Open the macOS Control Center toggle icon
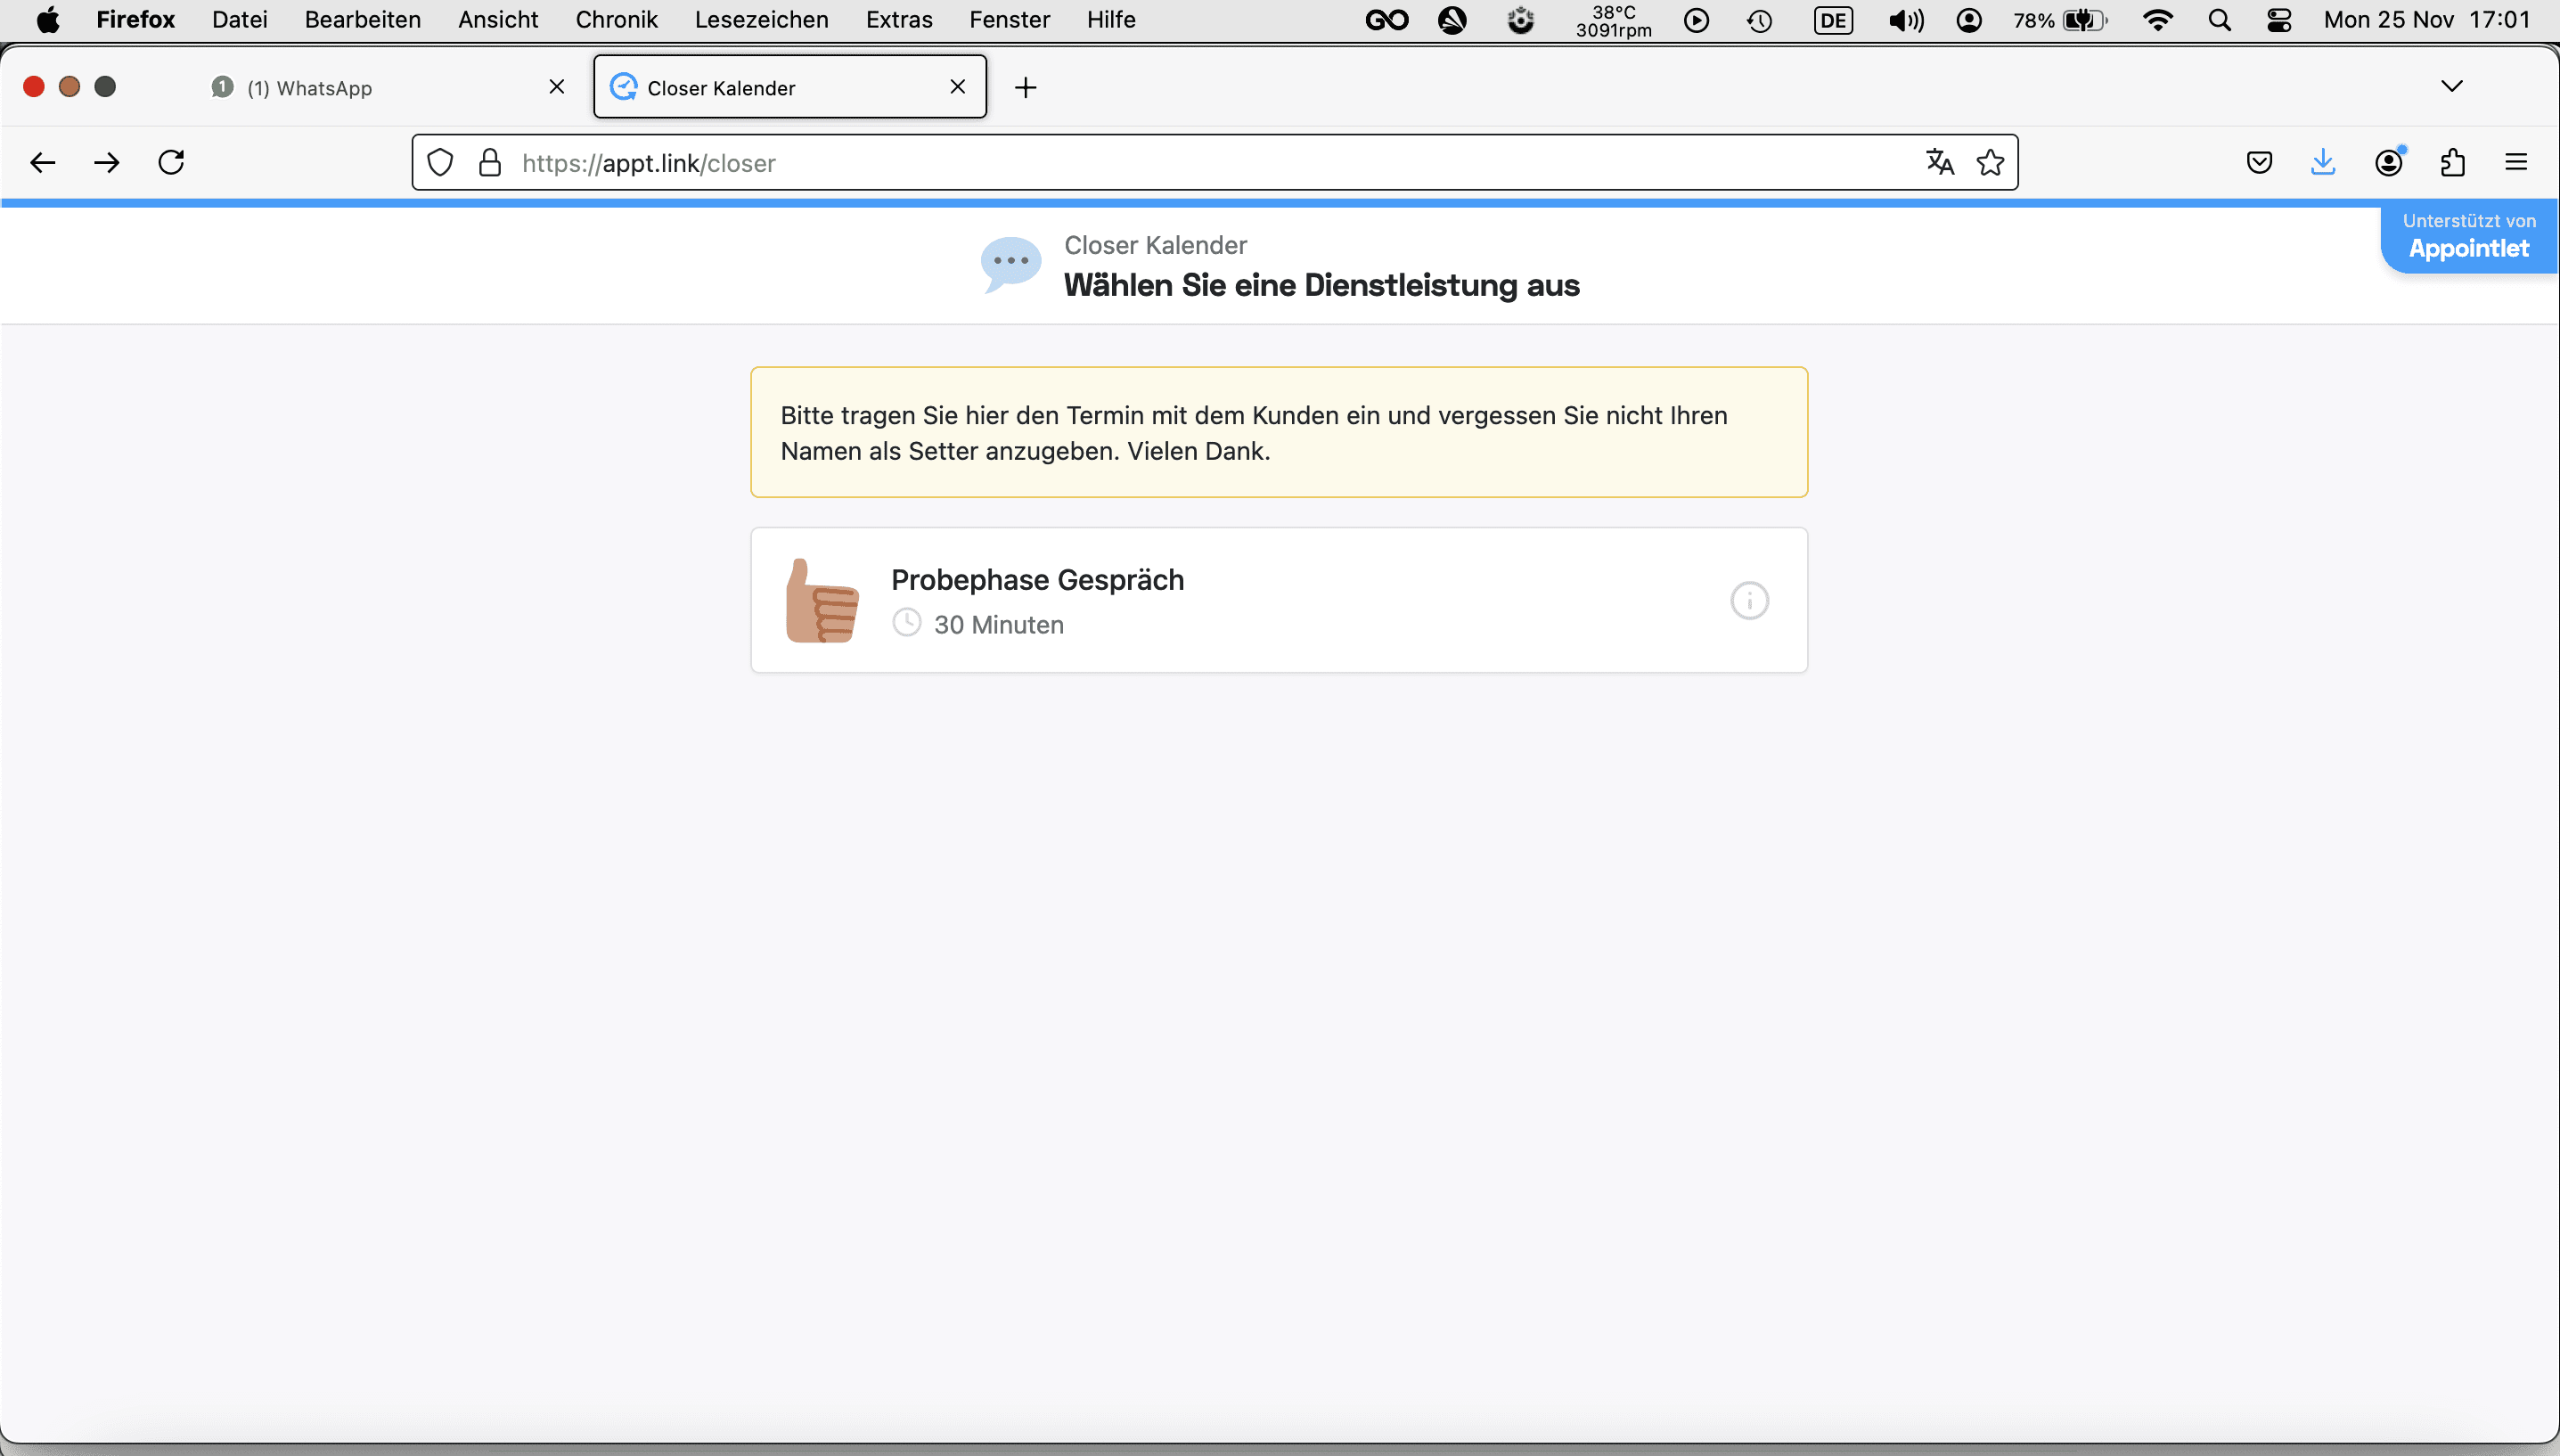Screen dimensions: 2560x1456 [x=2278, y=20]
